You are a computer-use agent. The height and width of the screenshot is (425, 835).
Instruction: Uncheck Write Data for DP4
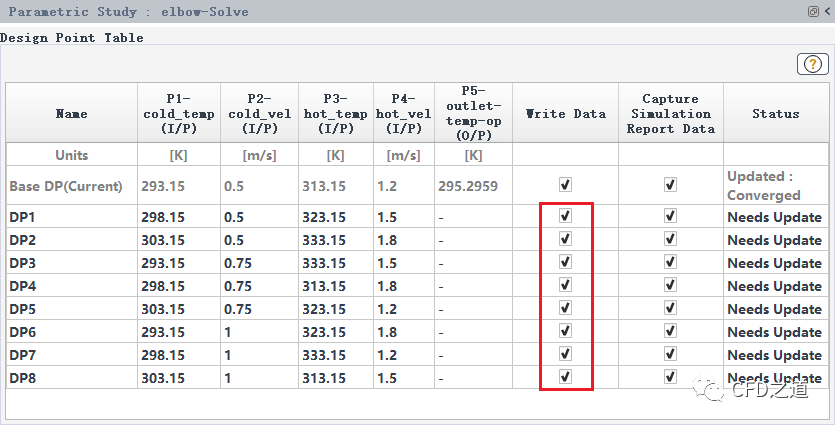[565, 285]
